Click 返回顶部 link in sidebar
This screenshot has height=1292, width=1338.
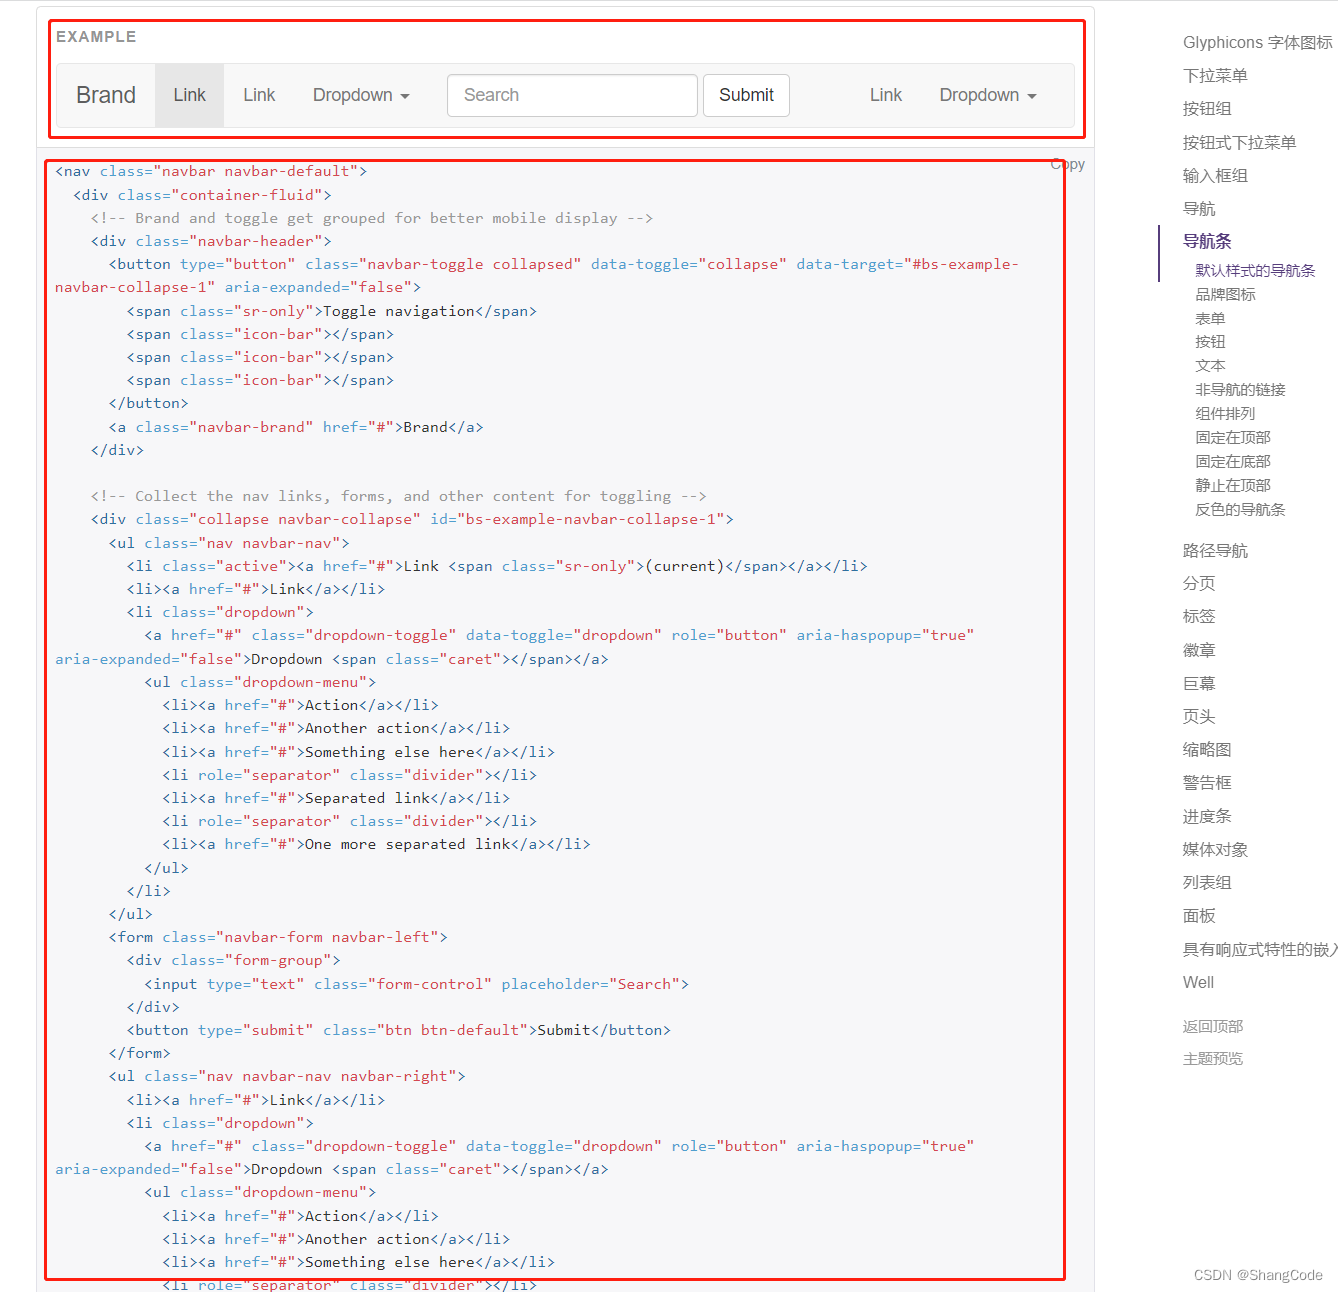[1213, 1026]
